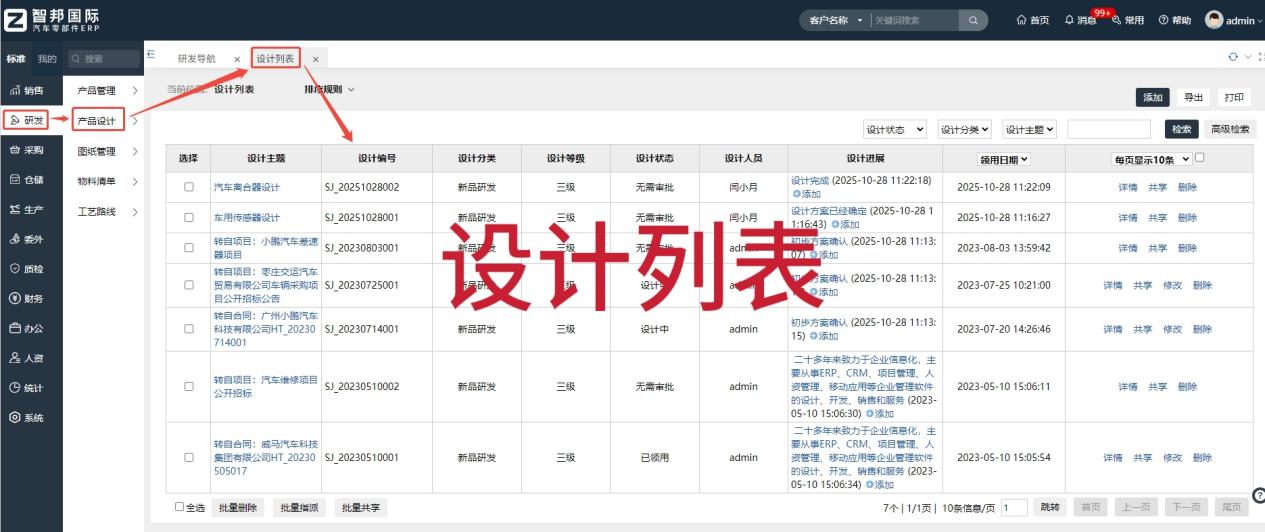The image size is (1265, 532).
Task: Open the 客户名称 search-type dropdown
Action: 836,20
